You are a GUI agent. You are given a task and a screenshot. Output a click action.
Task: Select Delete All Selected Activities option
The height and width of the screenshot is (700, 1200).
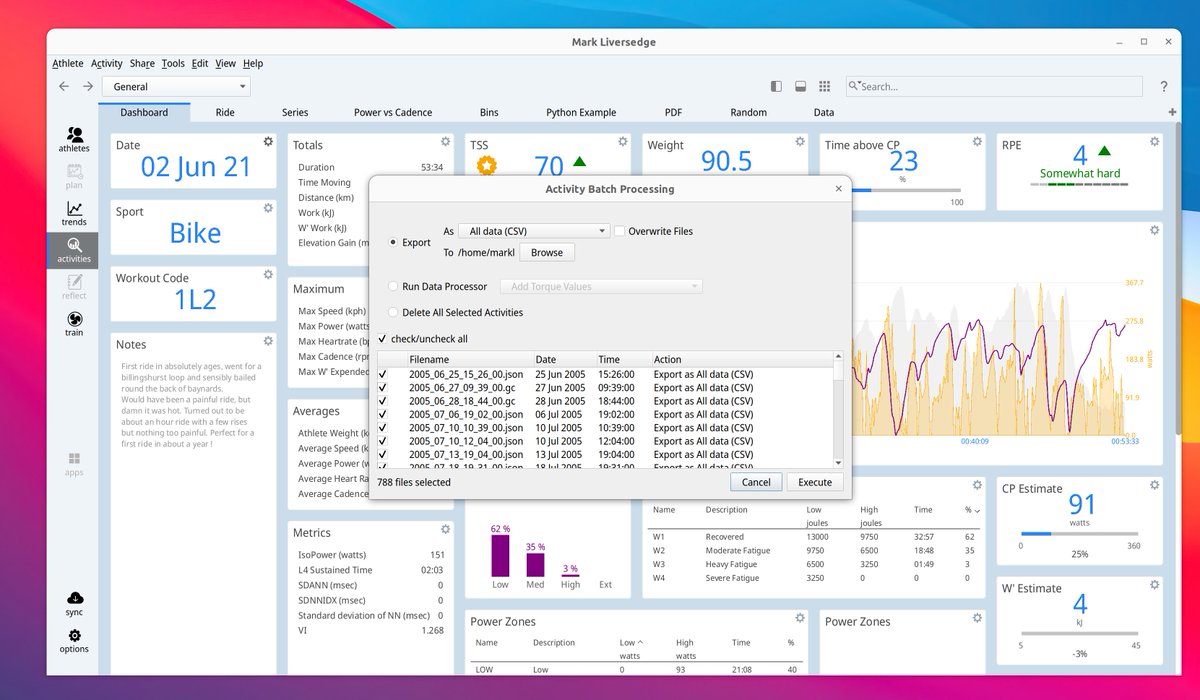pyautogui.click(x=393, y=312)
